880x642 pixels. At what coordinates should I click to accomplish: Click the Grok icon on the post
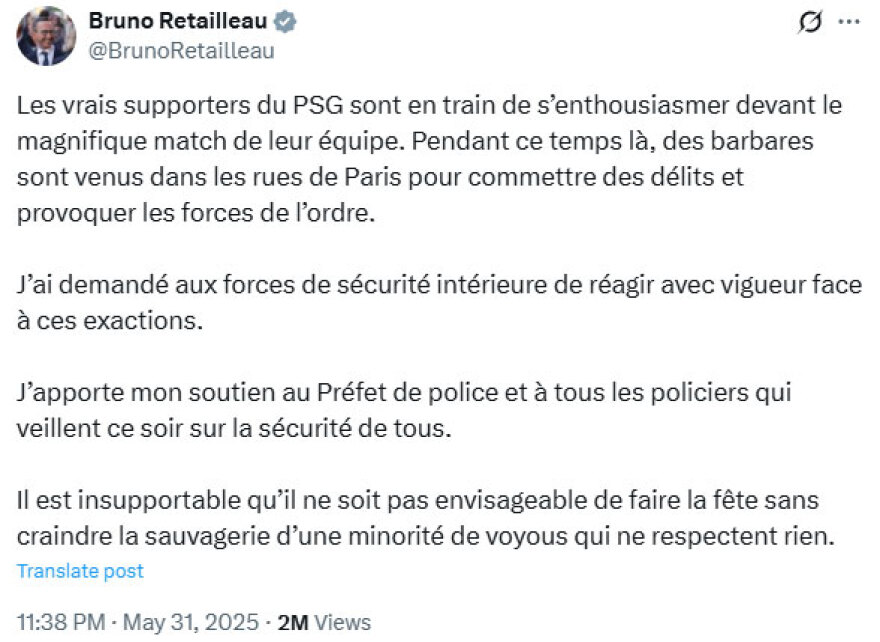[811, 24]
